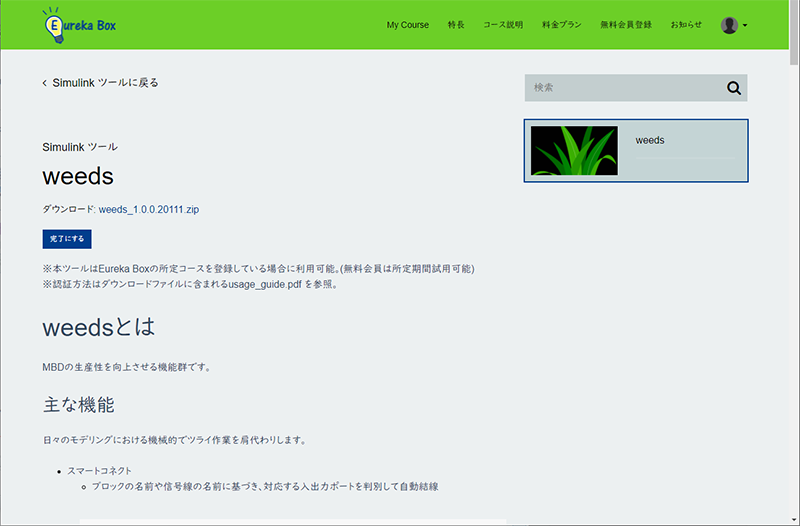Open 料金プラン in navigation bar
Image resolution: width=800 pixels, height=526 pixels.
(x=562, y=24)
